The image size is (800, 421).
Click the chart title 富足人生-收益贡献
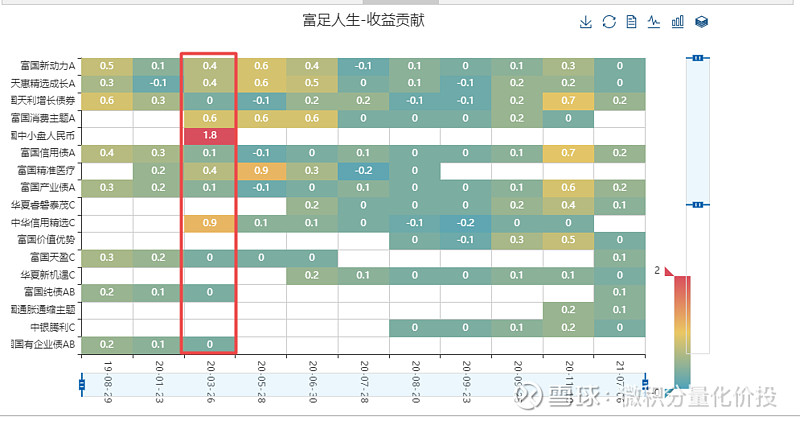(363, 20)
